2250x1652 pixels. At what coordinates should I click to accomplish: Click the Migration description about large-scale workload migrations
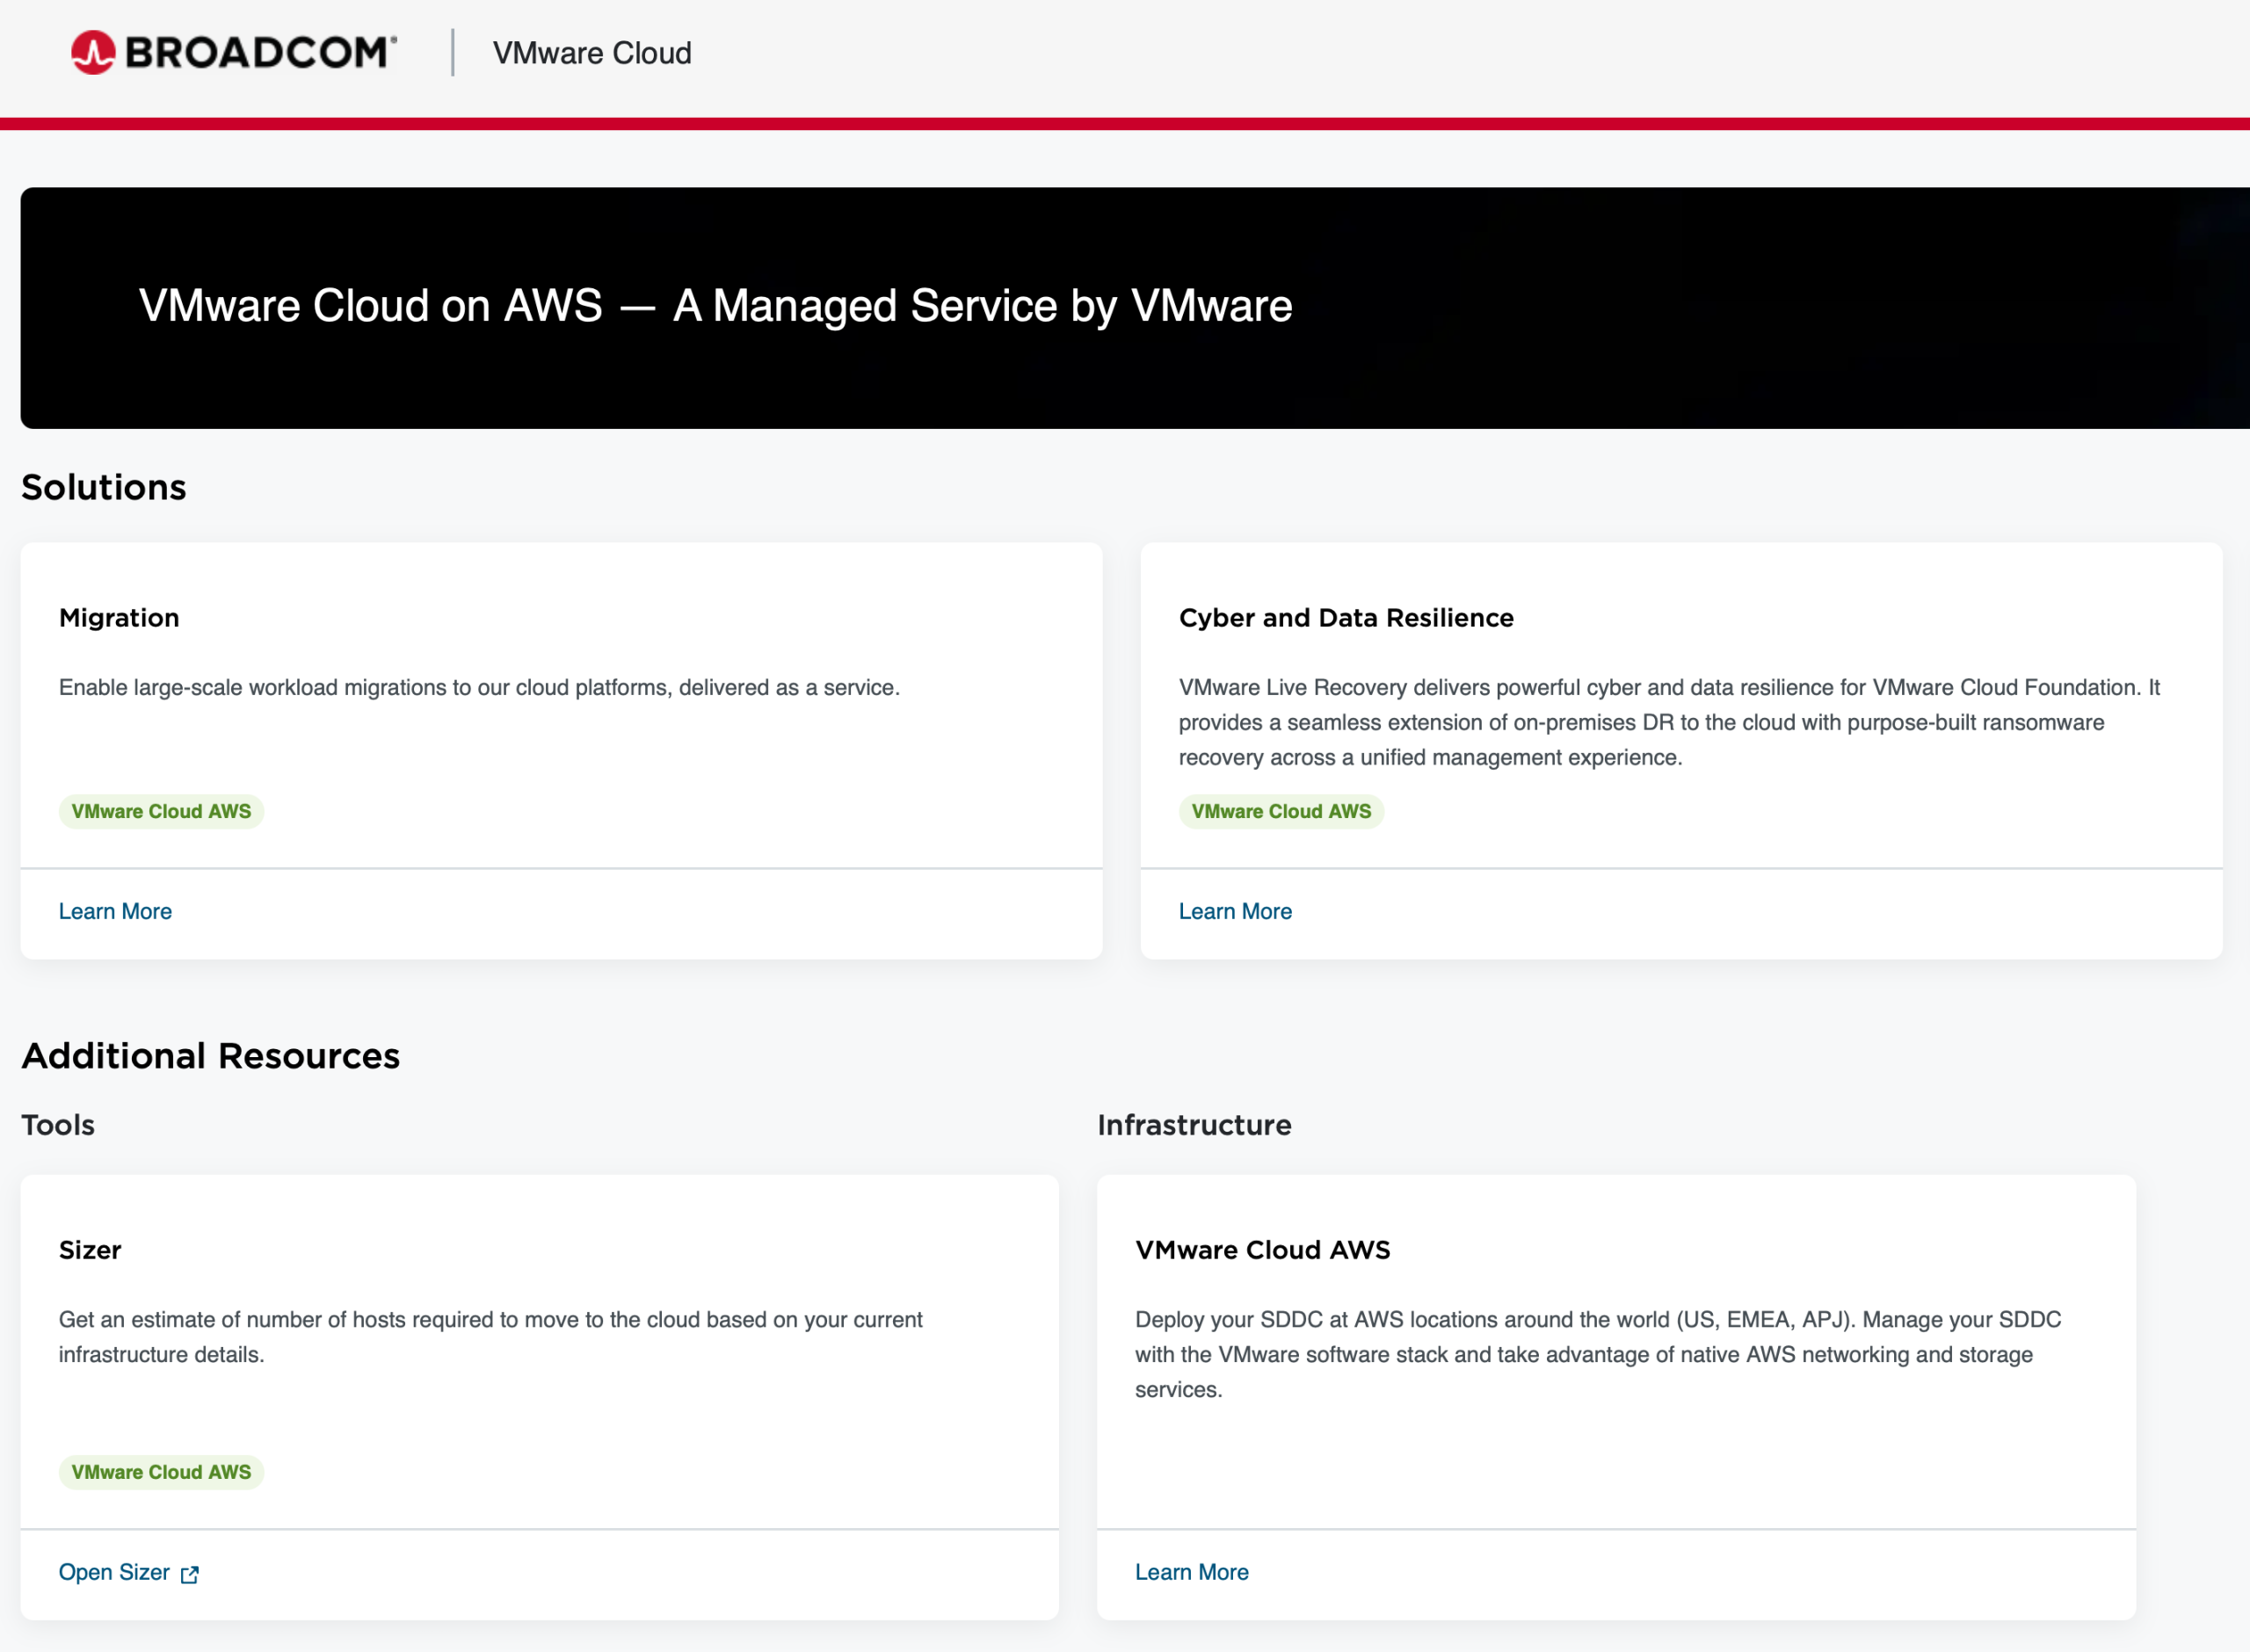point(479,687)
